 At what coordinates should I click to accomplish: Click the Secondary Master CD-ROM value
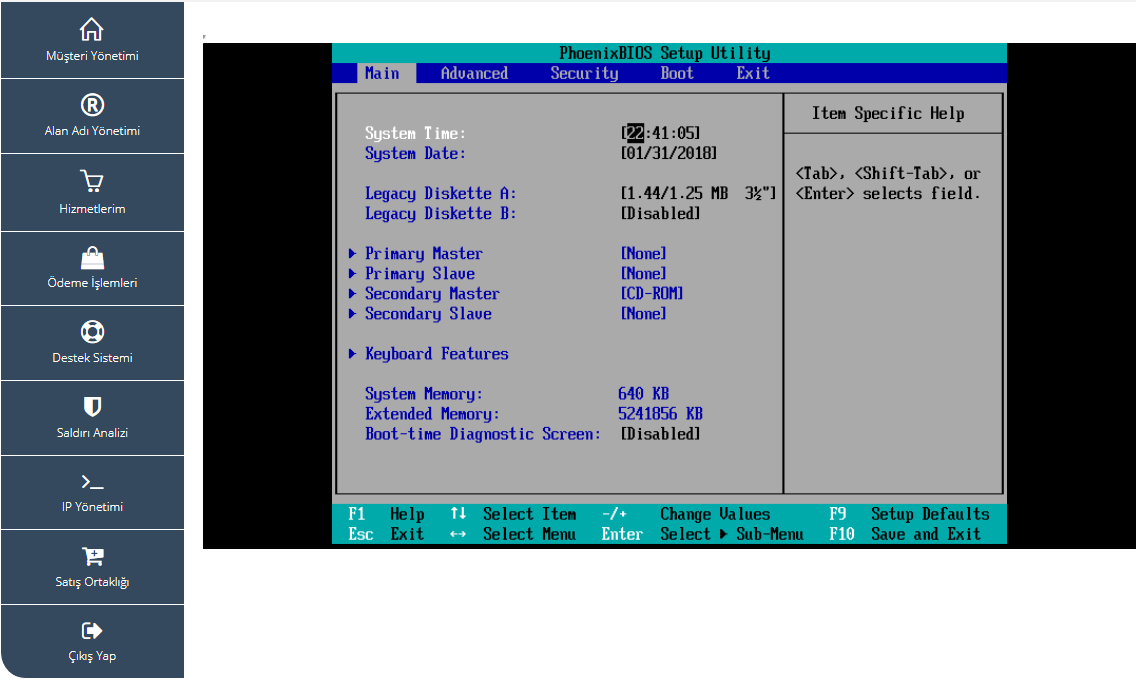[651, 293]
